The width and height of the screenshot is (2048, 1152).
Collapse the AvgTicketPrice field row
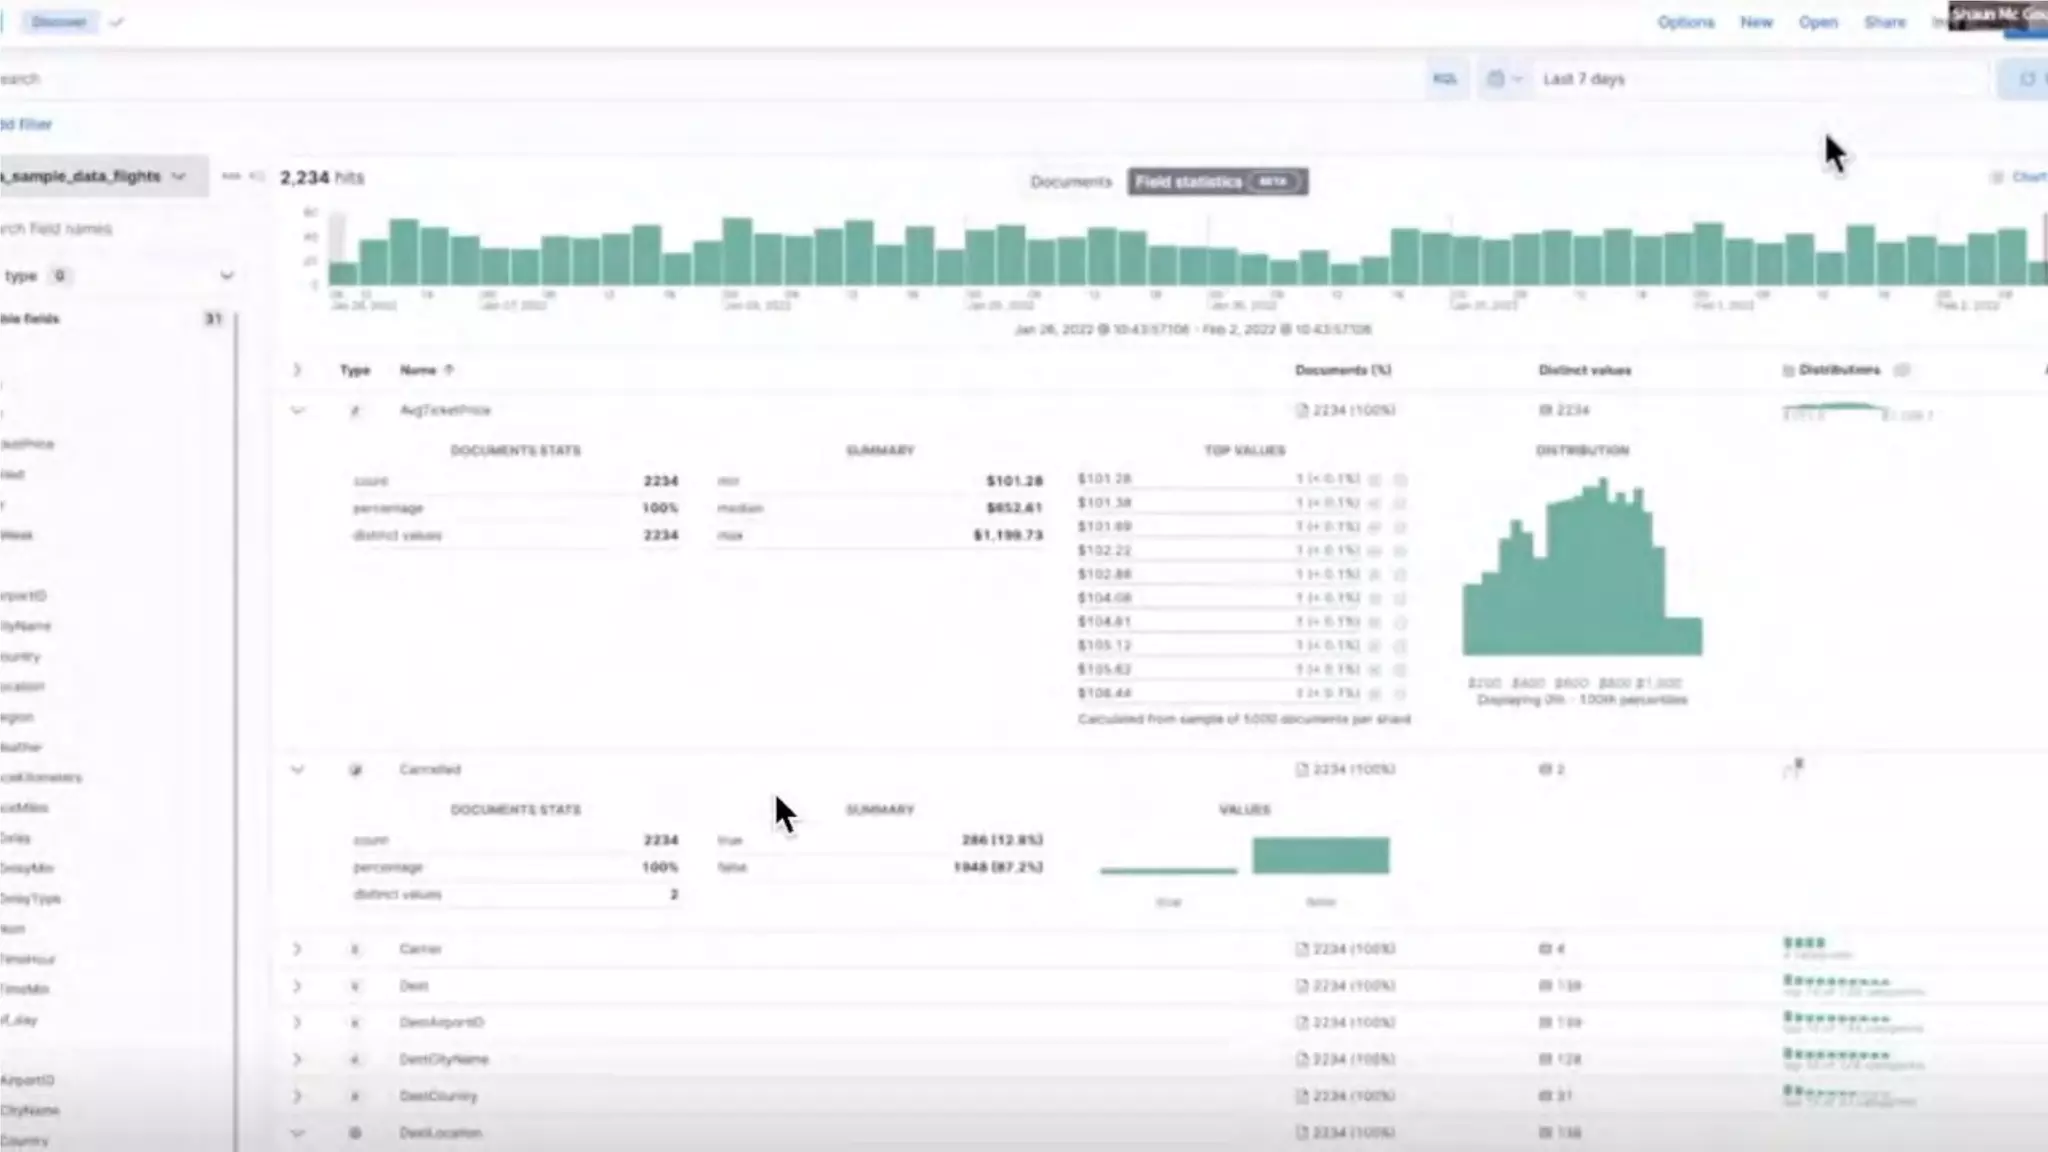(297, 411)
